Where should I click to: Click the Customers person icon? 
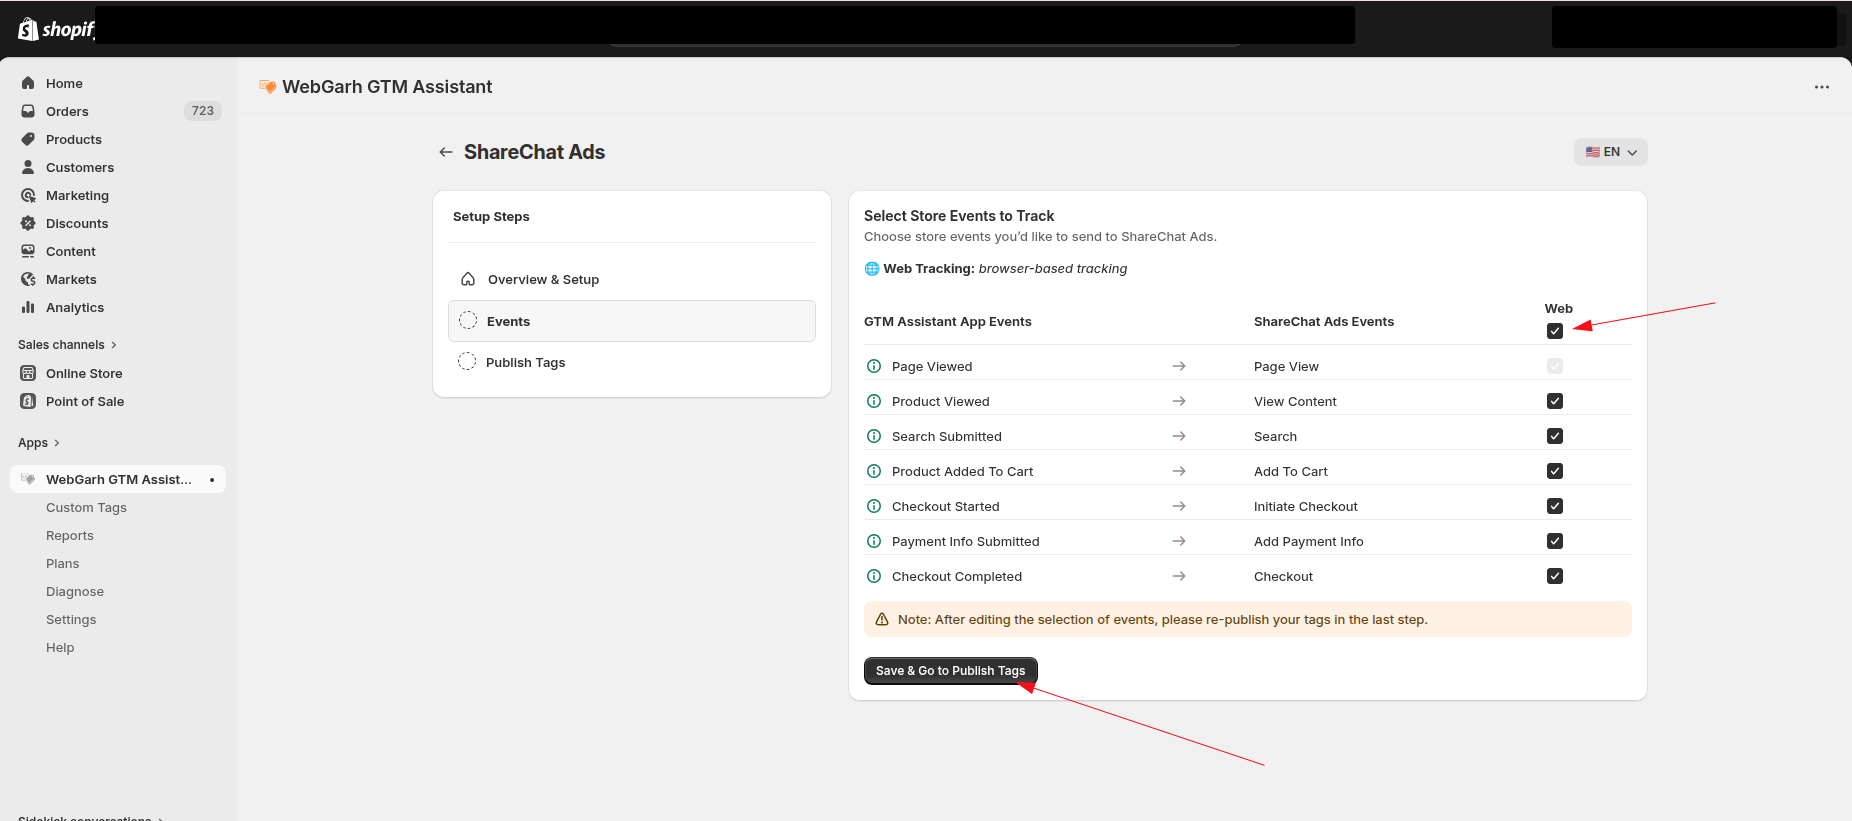tap(28, 167)
